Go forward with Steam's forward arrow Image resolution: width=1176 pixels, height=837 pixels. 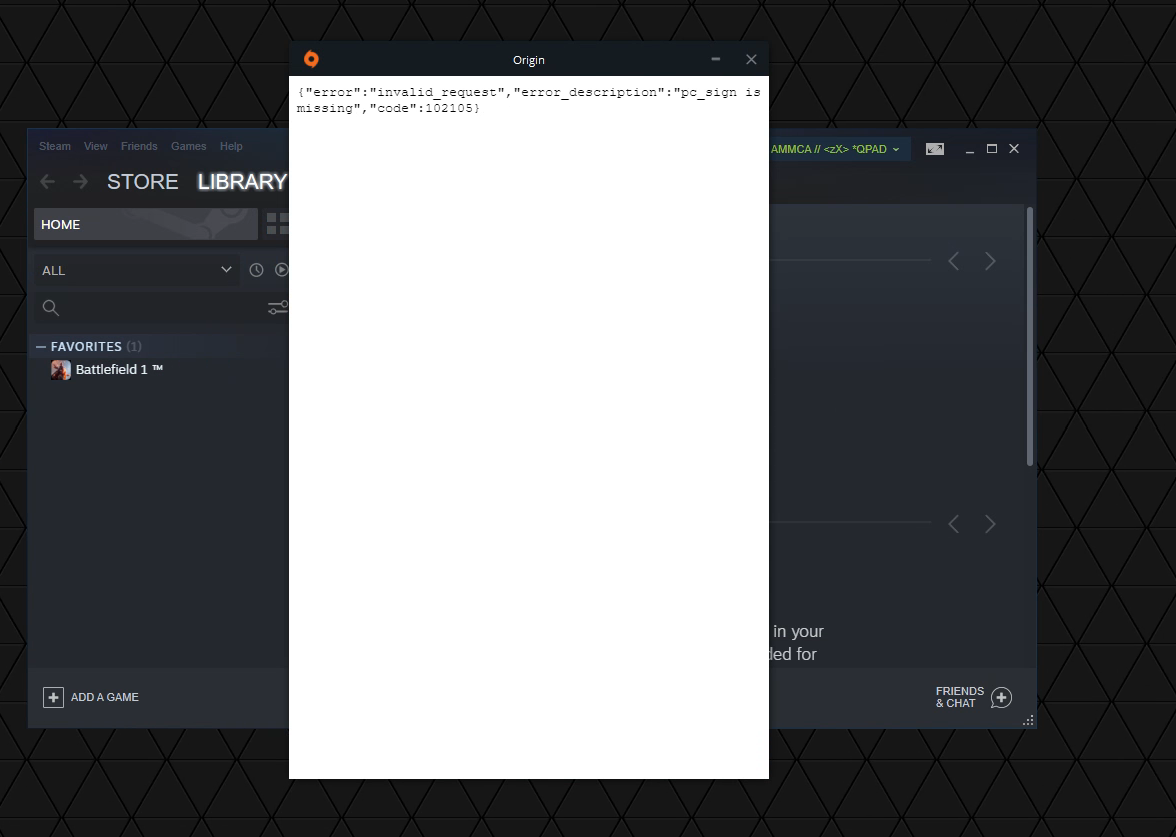point(80,182)
